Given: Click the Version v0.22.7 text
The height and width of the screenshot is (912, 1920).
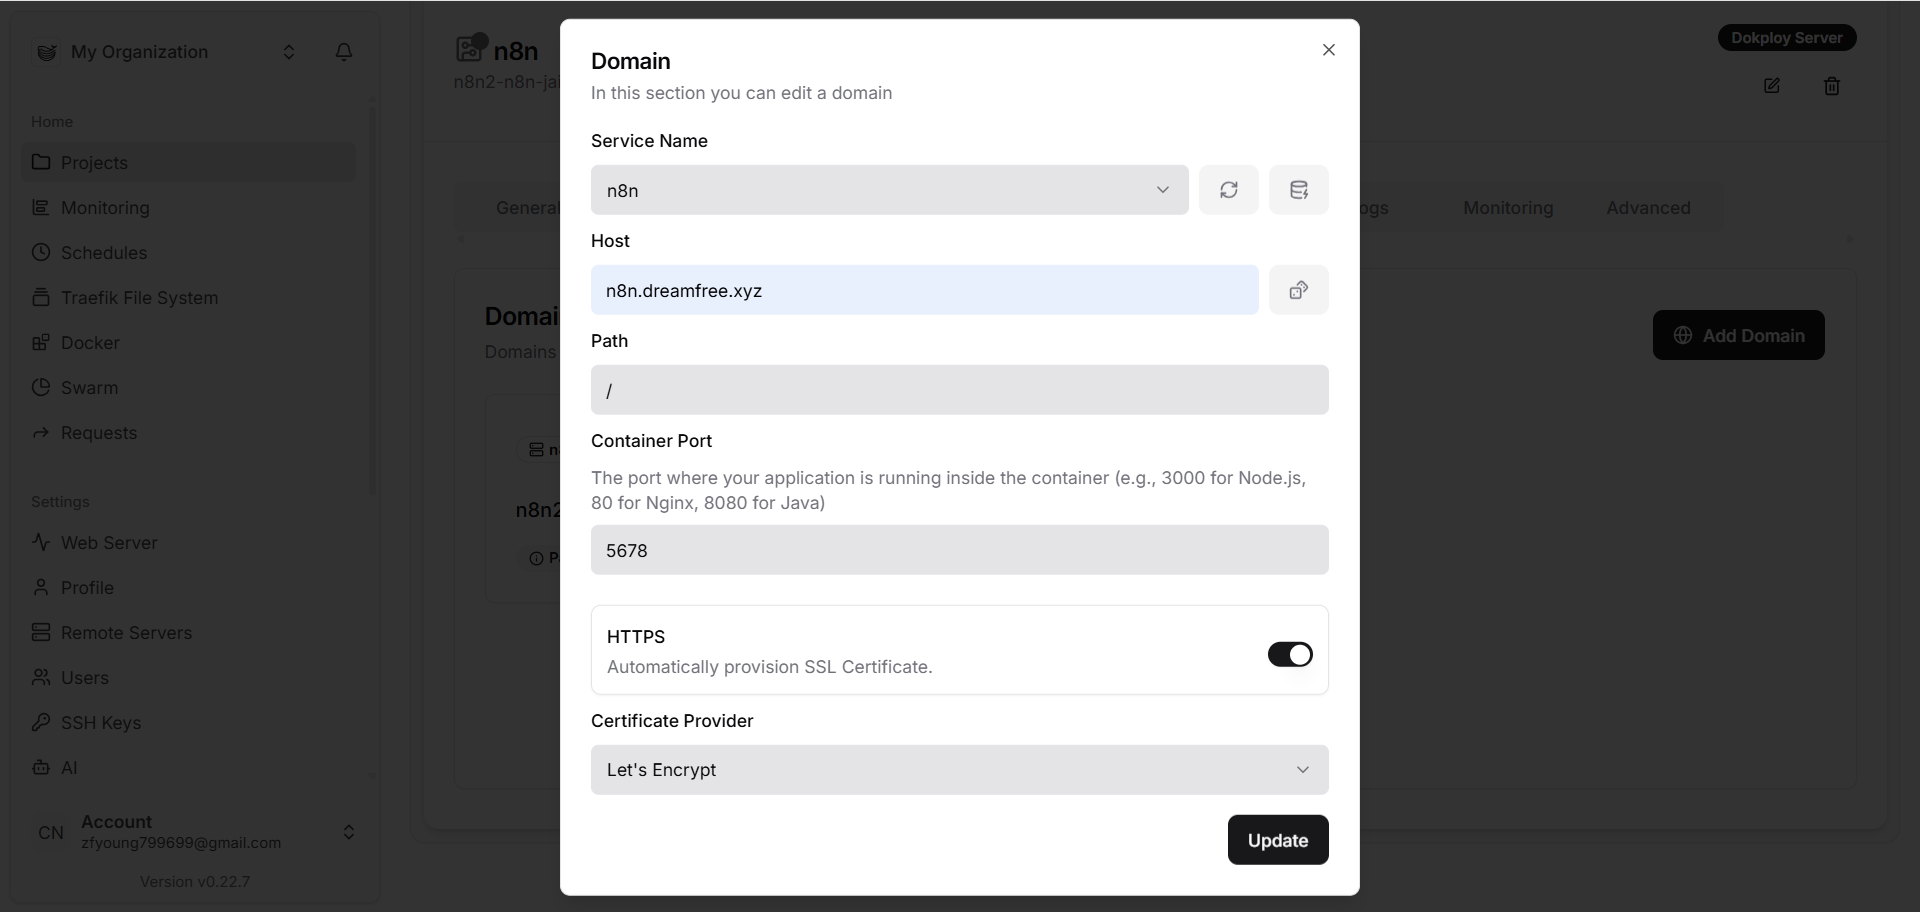Looking at the screenshot, I should click(x=195, y=882).
